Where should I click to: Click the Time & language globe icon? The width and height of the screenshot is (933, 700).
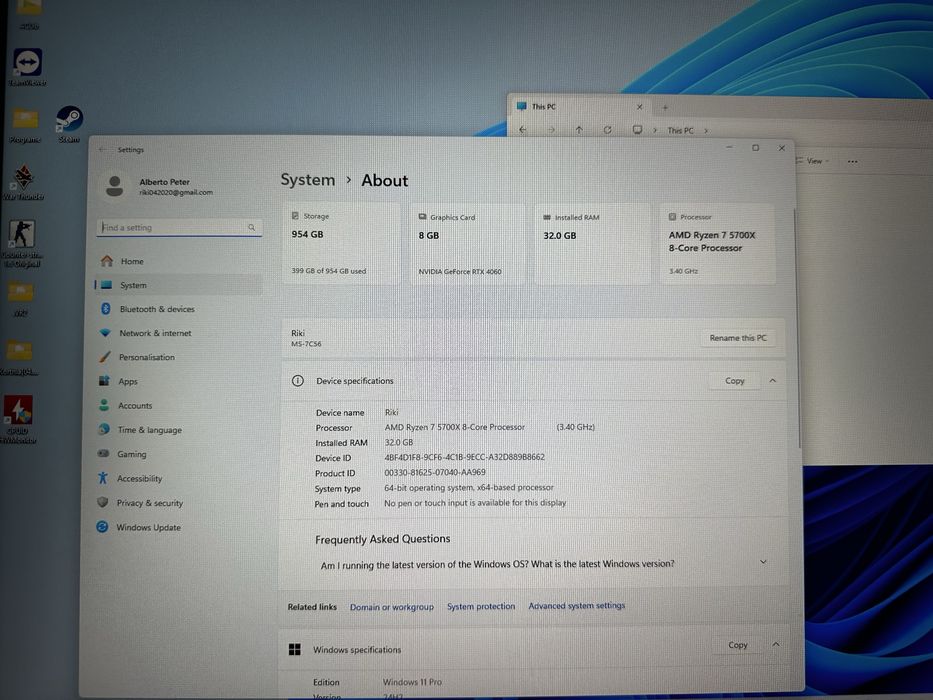click(104, 429)
